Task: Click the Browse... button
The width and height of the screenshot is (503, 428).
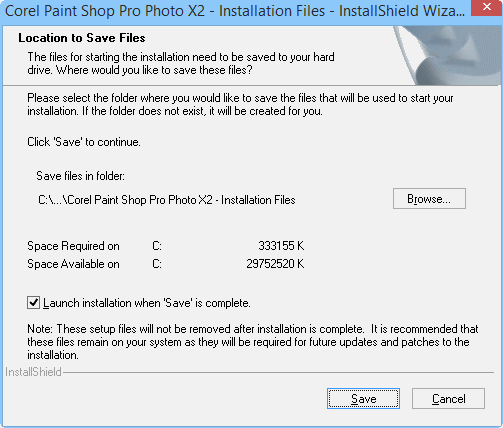Action: pyautogui.click(x=429, y=199)
